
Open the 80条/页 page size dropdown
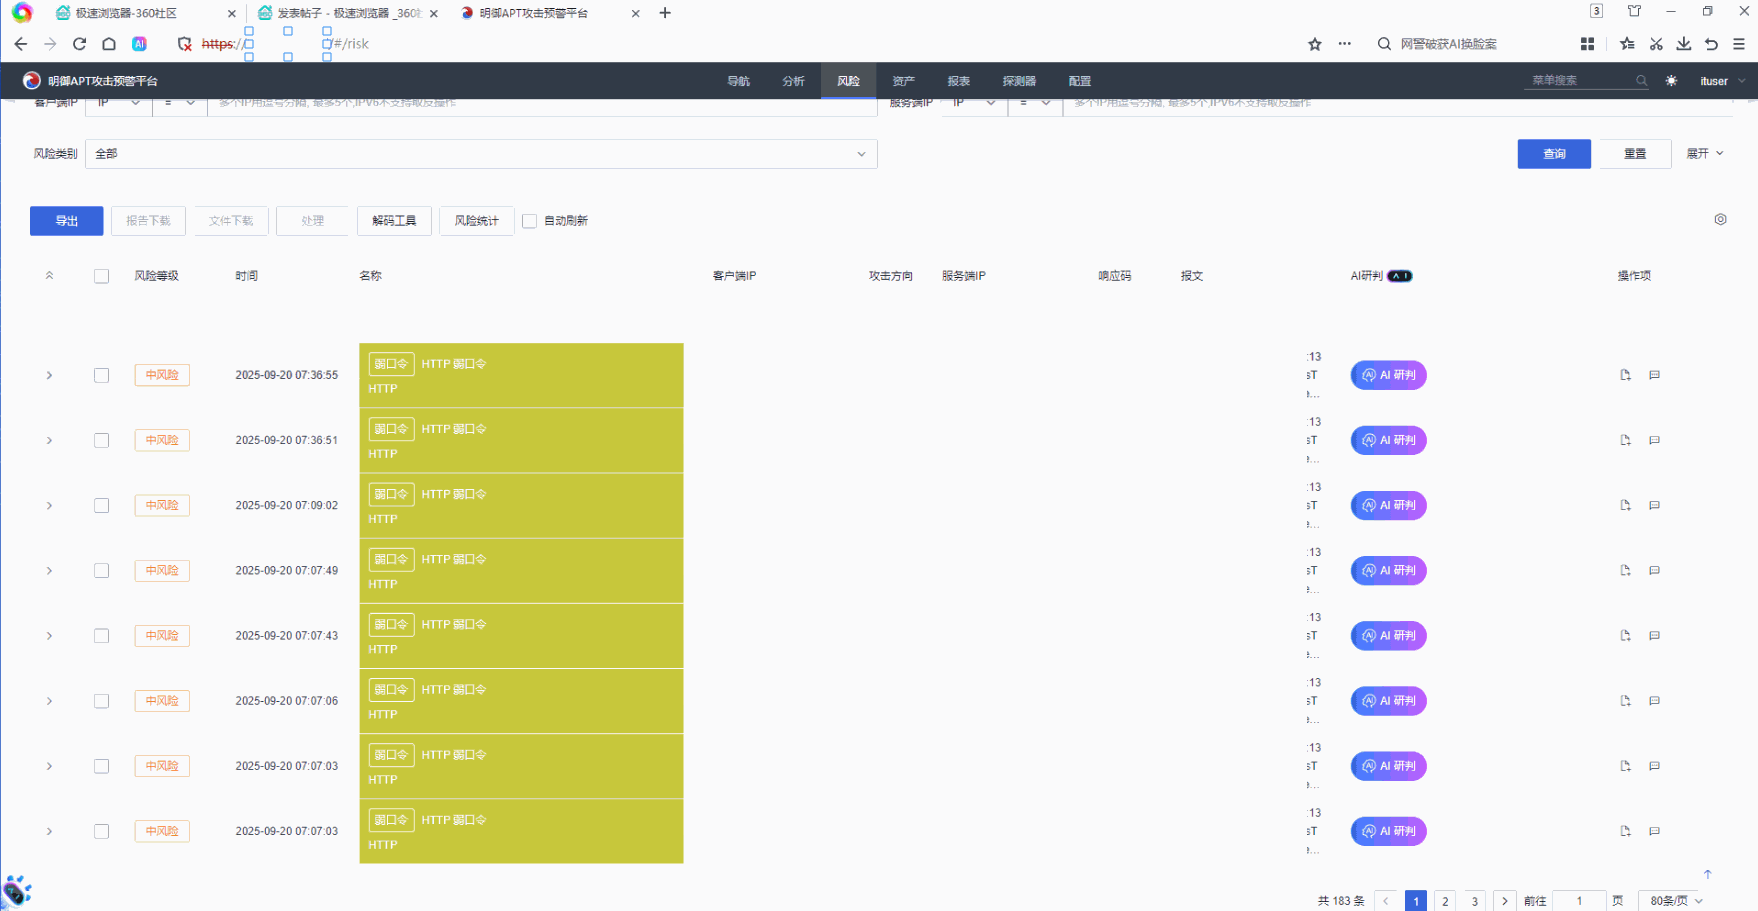coord(1676,900)
